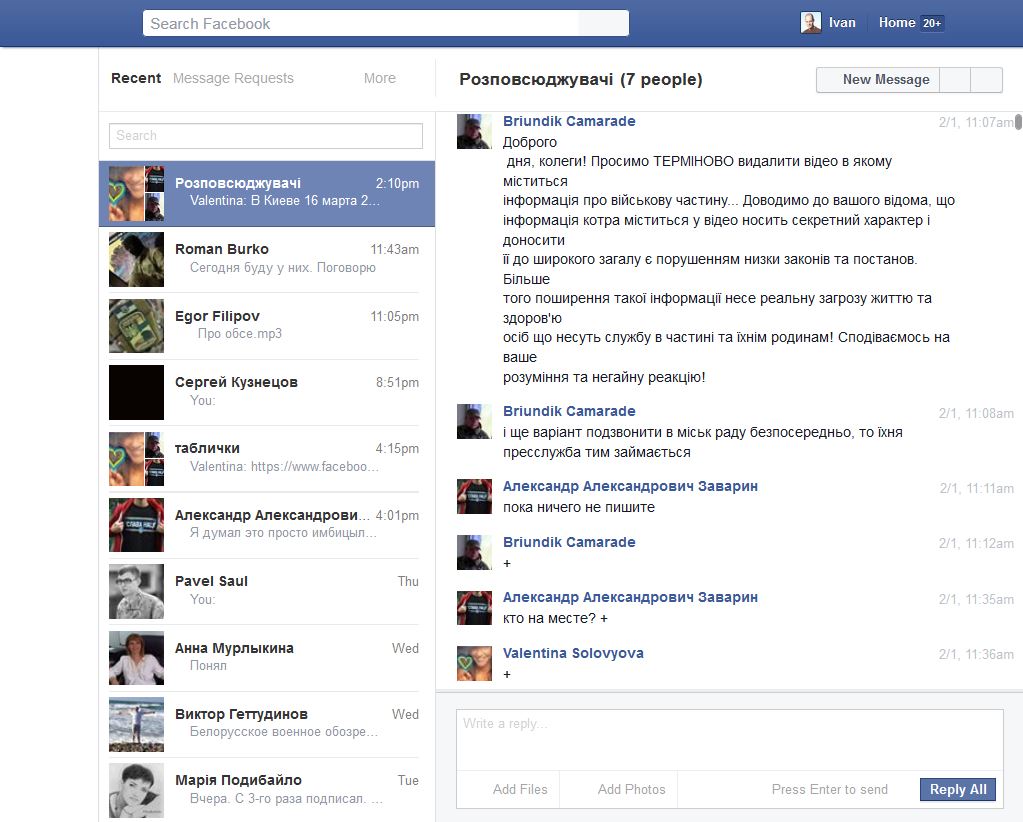Click the Reply All button
1023x822 pixels.
pyautogui.click(x=957, y=789)
